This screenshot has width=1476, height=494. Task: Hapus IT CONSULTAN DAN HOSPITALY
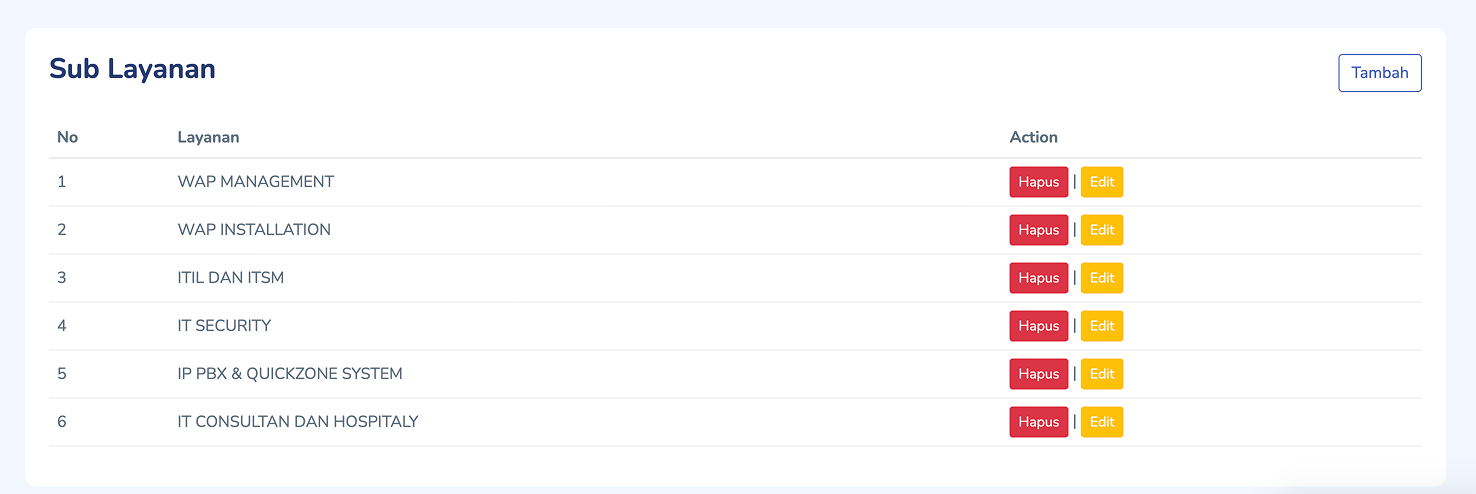click(1038, 422)
